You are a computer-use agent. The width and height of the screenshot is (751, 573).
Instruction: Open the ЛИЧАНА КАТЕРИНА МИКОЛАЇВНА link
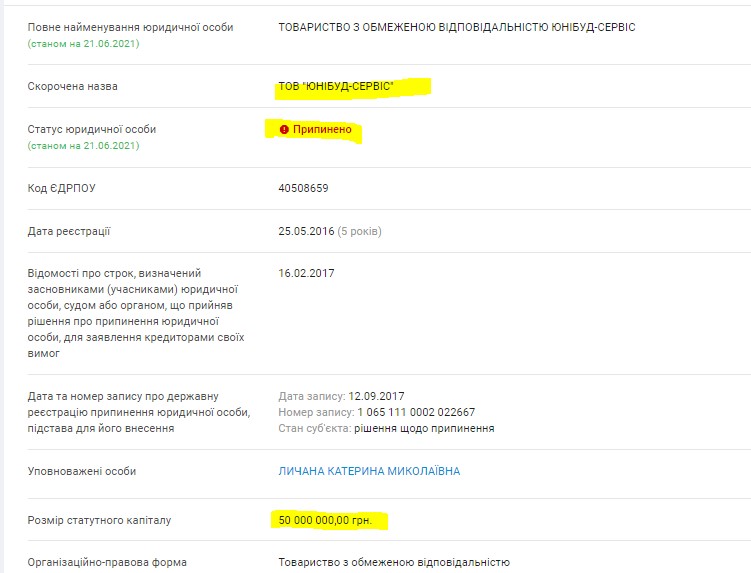369,471
